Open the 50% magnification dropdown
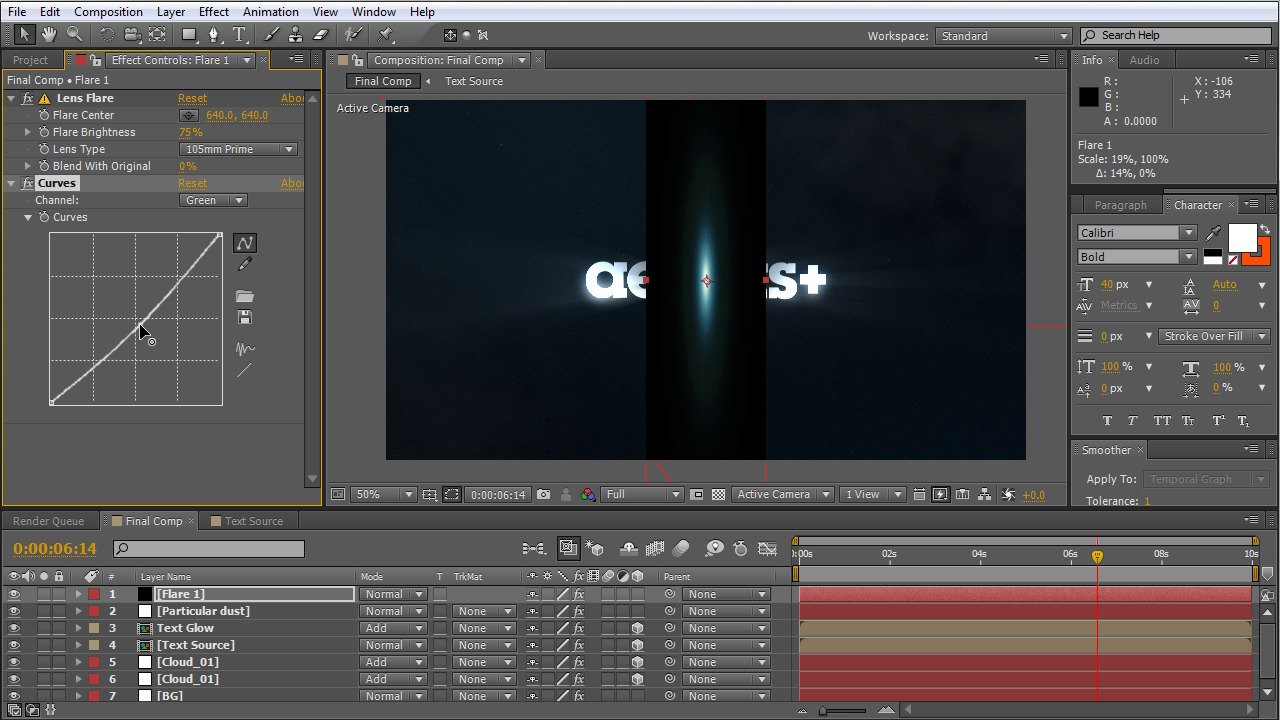This screenshot has height=720, width=1280. [384, 494]
